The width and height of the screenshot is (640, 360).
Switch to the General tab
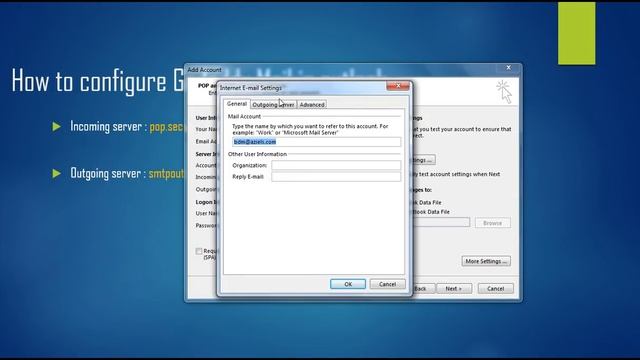[x=237, y=104]
